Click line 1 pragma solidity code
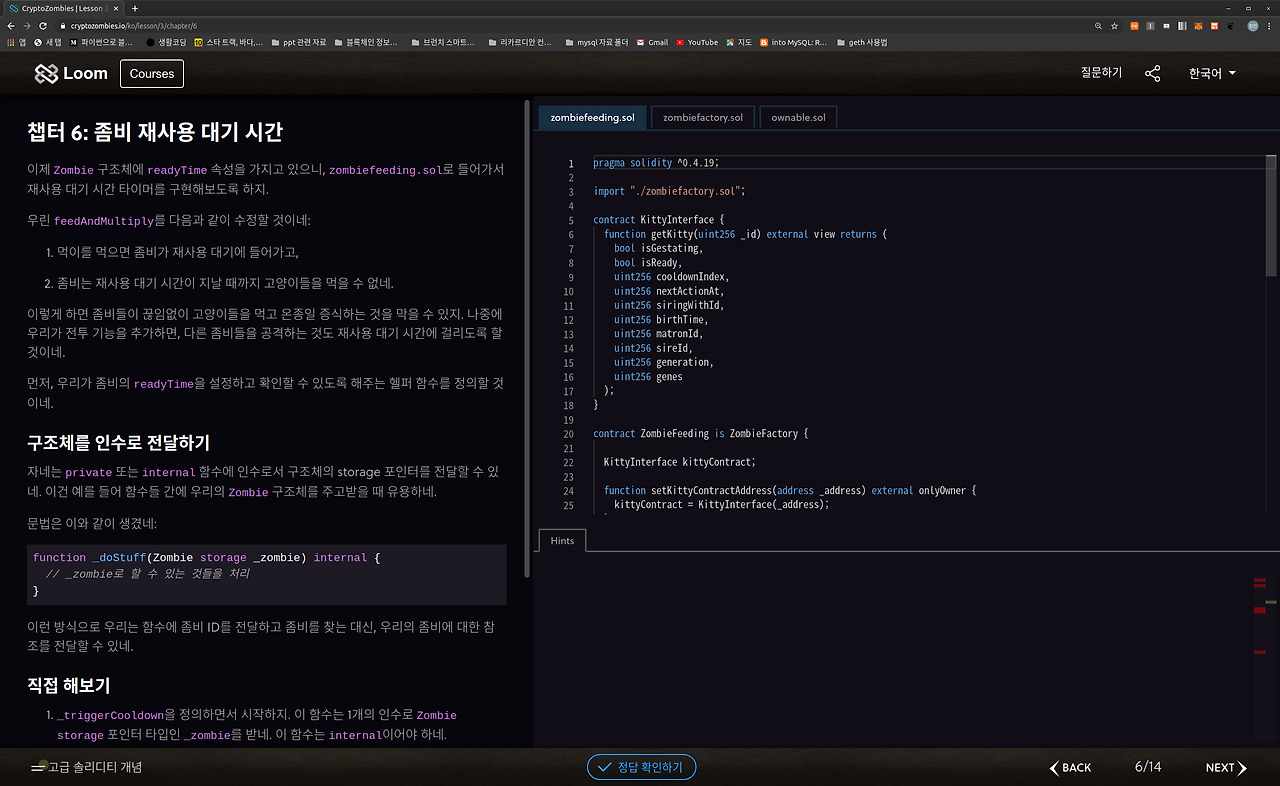Screen dimensions: 1280x786 [x=656, y=162]
